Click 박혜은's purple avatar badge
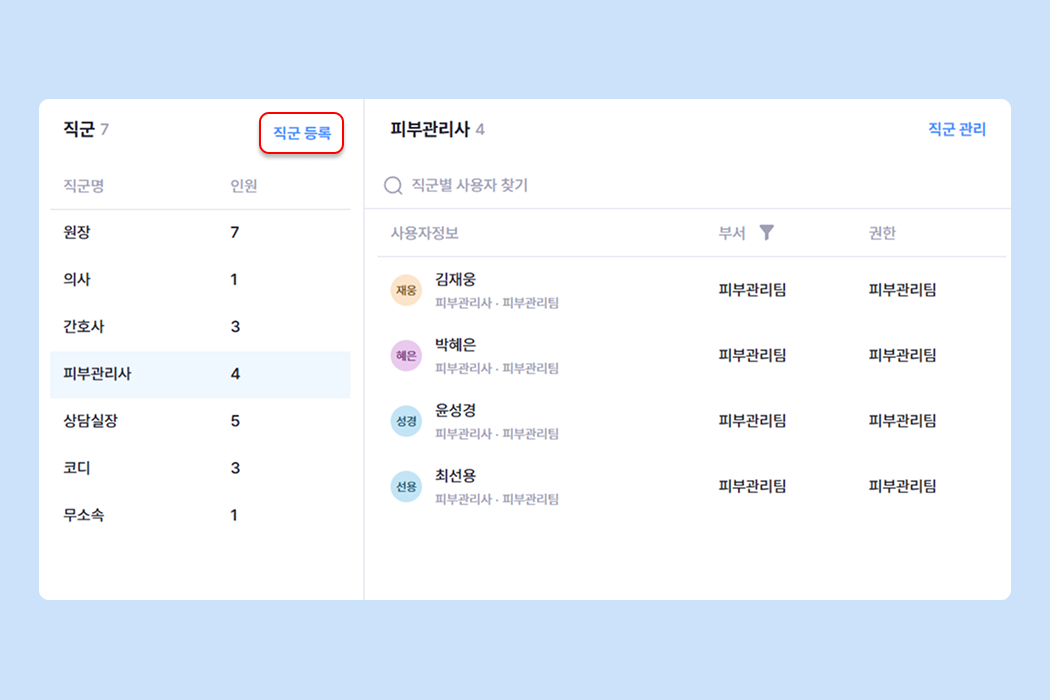 pos(406,356)
